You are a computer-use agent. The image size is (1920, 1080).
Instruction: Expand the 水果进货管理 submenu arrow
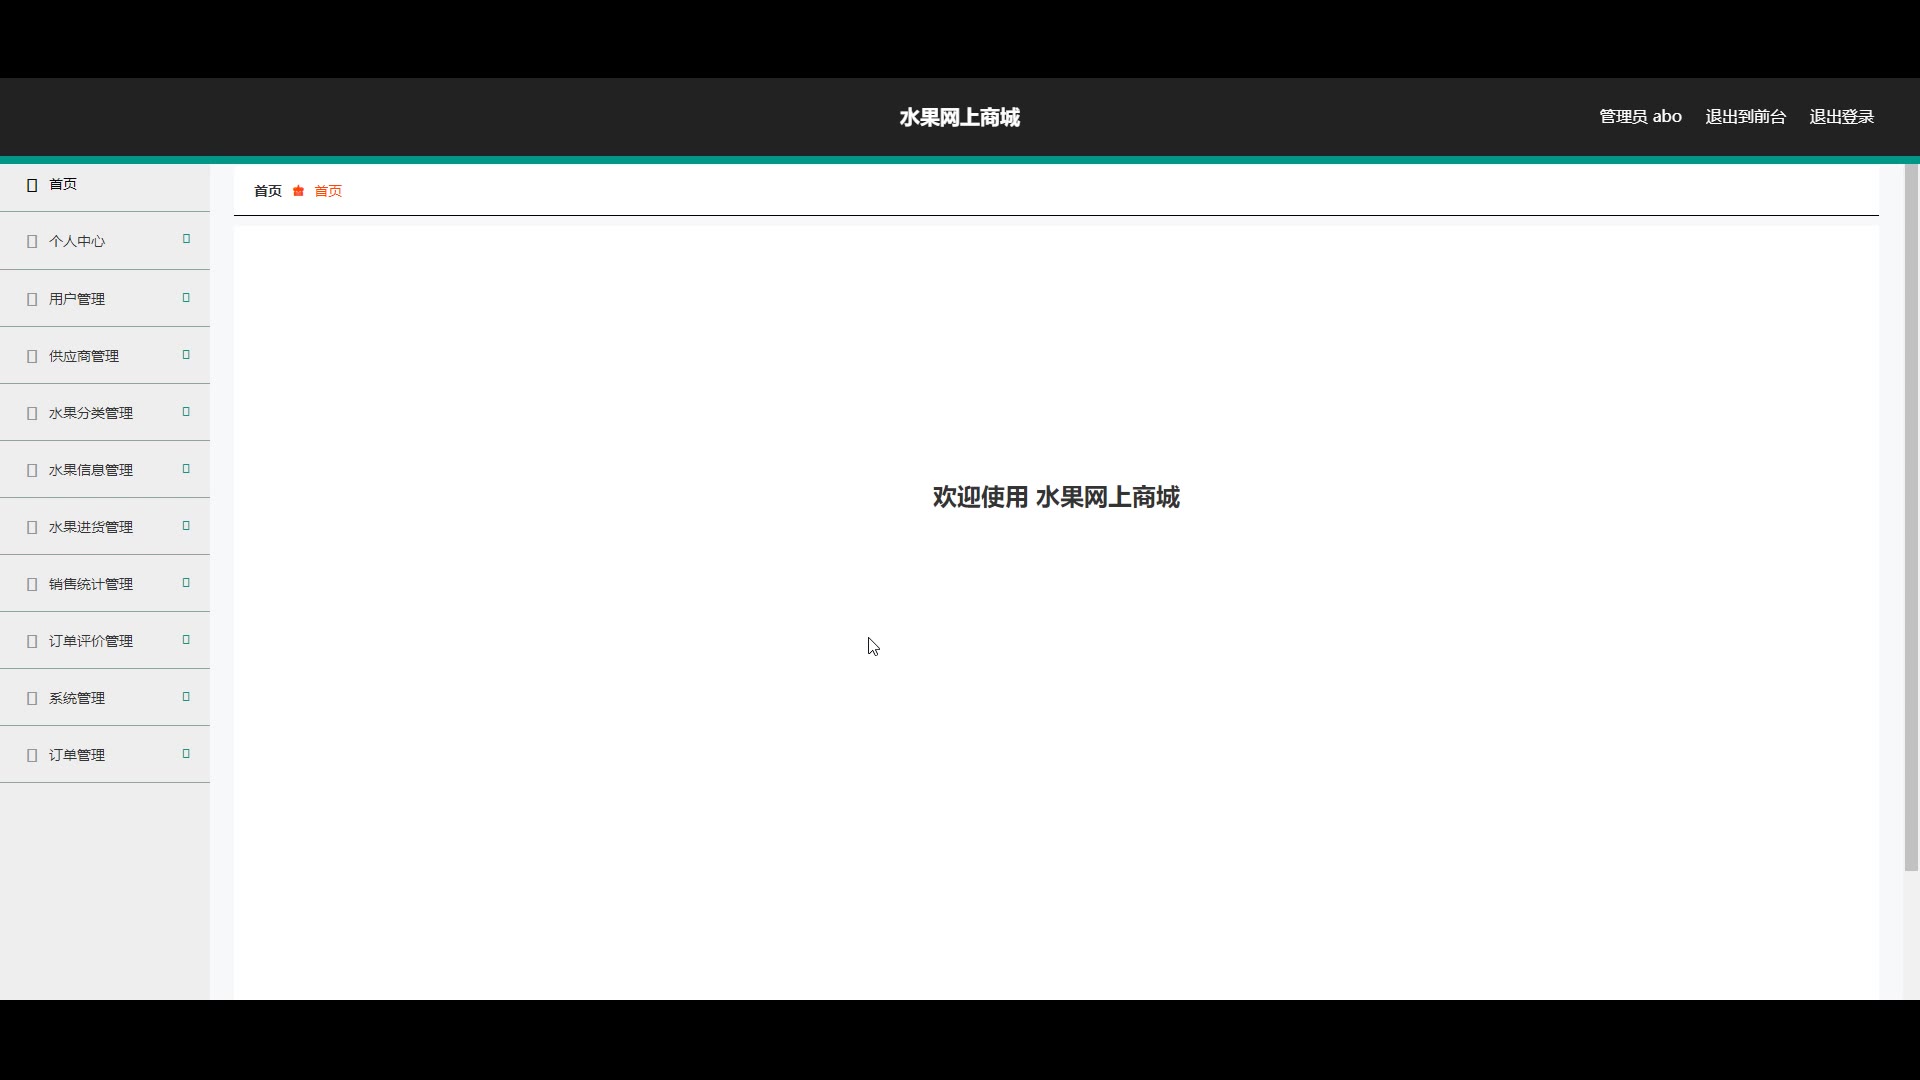186,526
